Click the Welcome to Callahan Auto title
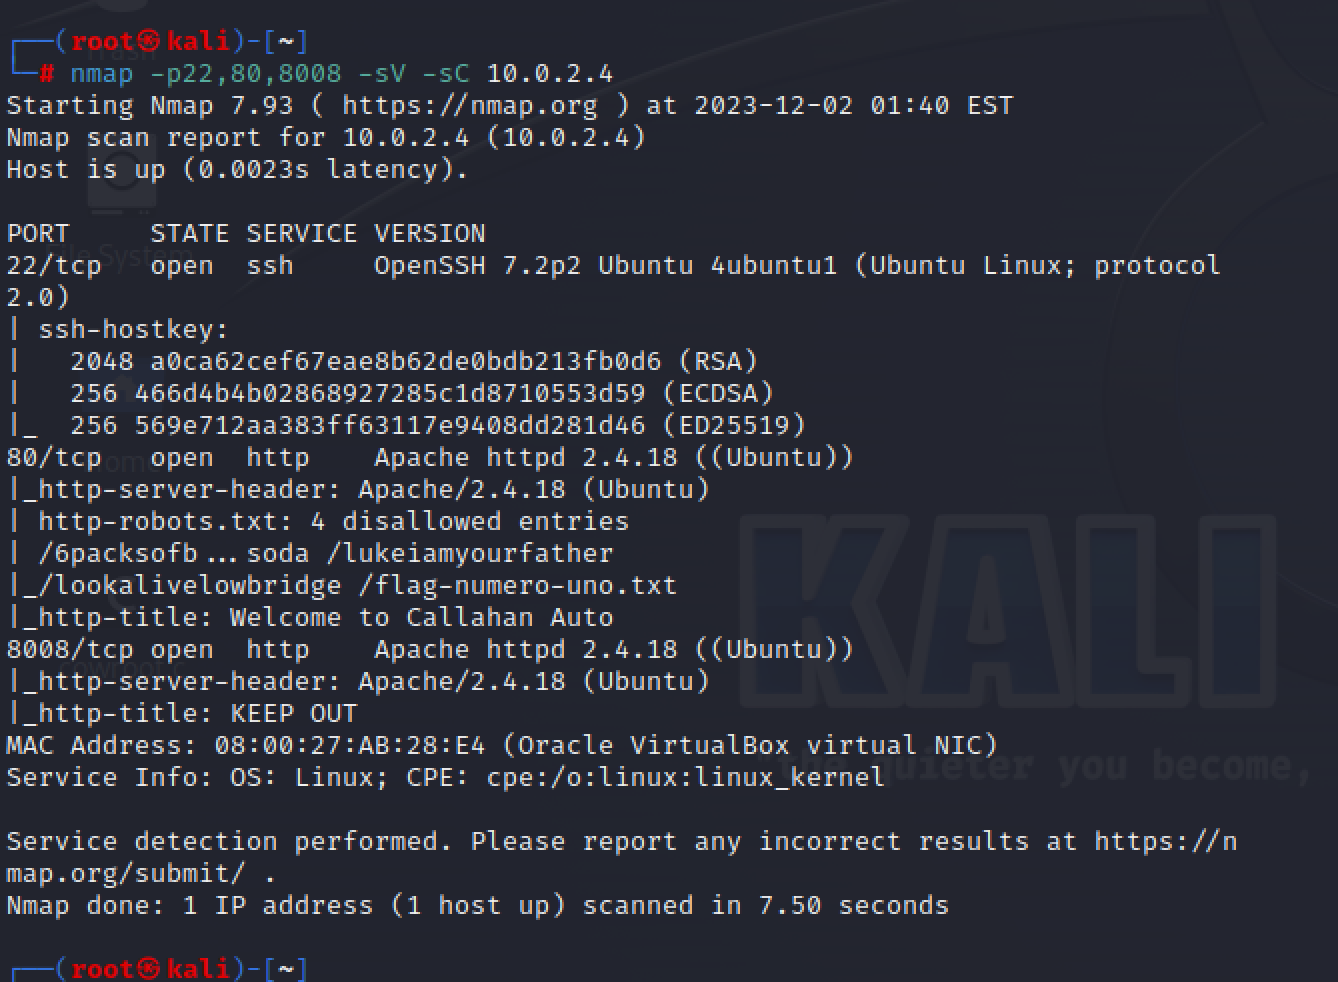1338x982 pixels. coord(421,618)
